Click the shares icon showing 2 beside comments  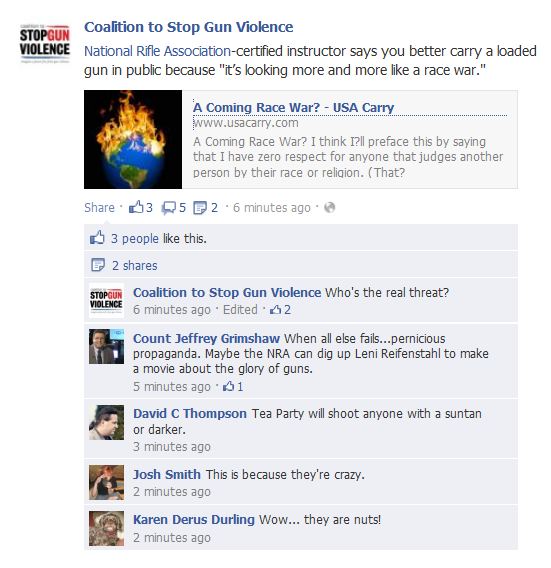(x=200, y=208)
